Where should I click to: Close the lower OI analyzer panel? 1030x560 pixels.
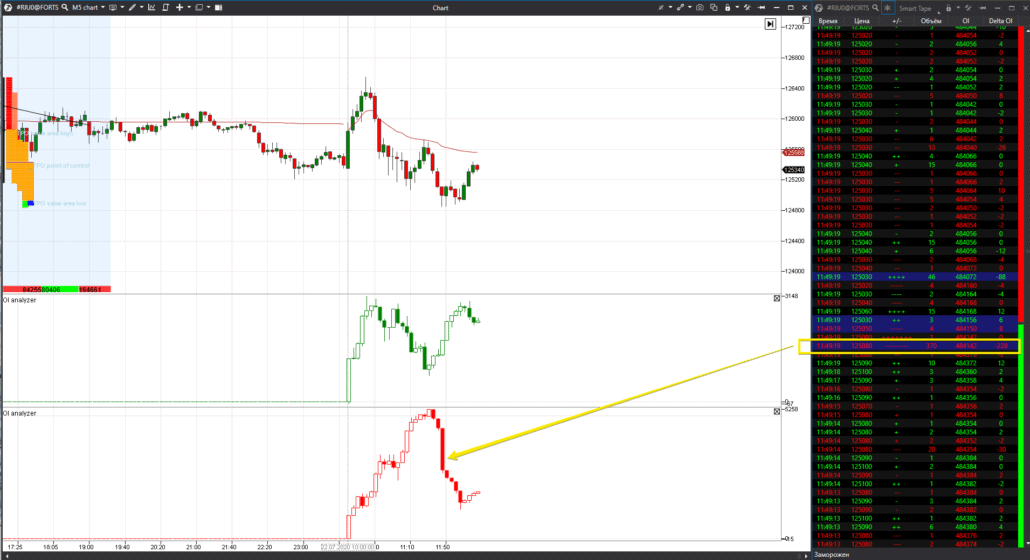[x=776, y=411]
